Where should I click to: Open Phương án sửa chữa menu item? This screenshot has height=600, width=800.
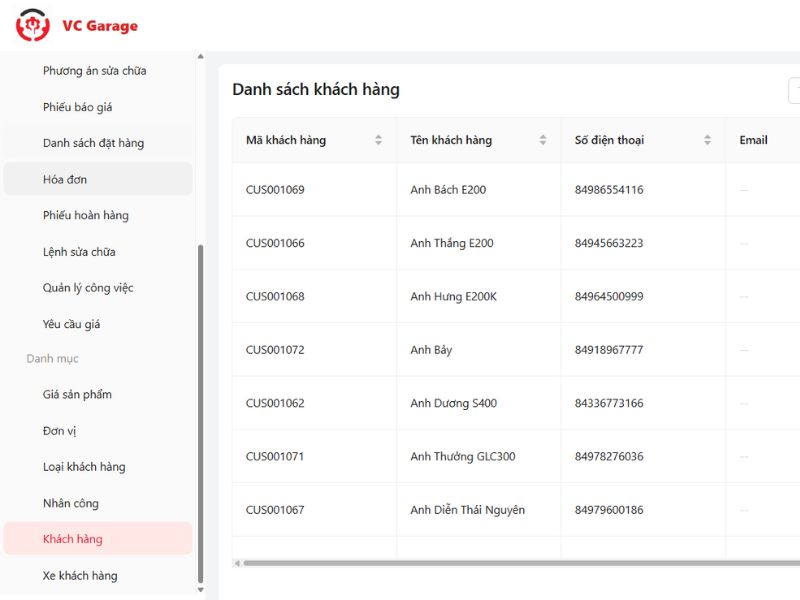point(94,71)
